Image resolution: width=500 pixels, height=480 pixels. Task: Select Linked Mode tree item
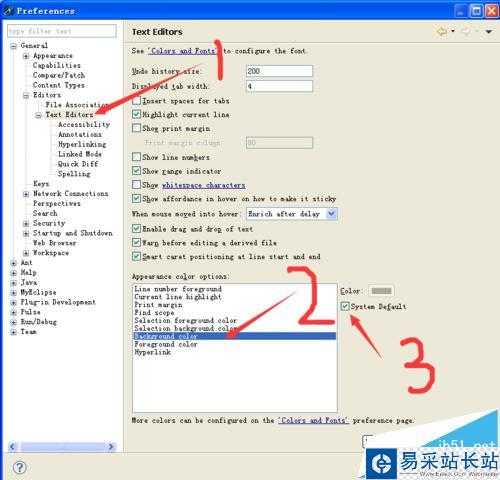click(x=80, y=154)
